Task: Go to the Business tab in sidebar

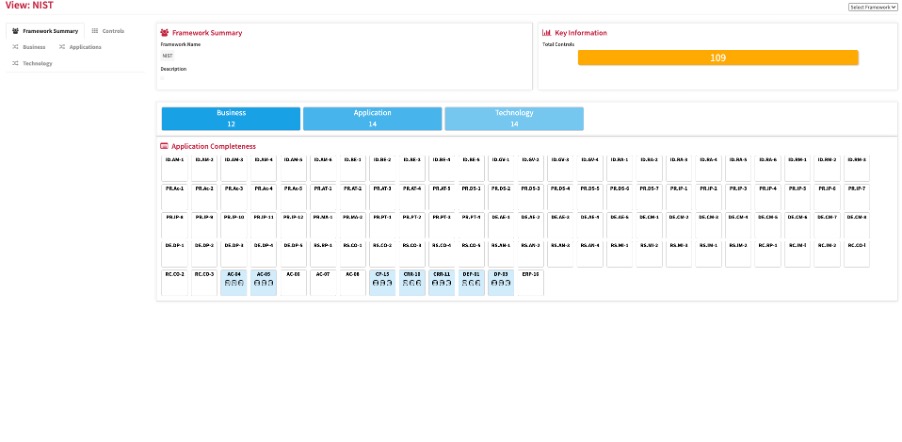Action: click(29, 47)
